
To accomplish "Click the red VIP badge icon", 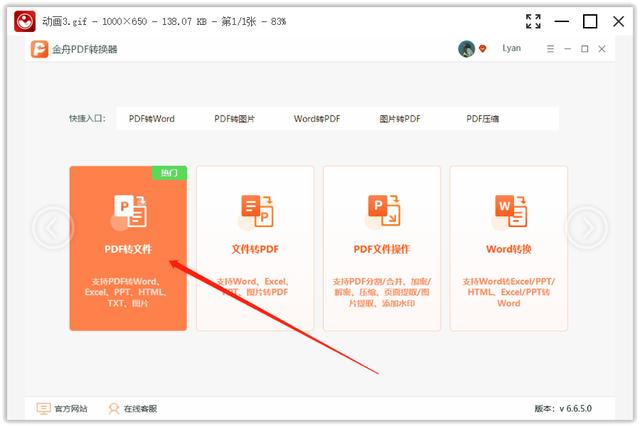I will pyautogui.click(x=482, y=49).
